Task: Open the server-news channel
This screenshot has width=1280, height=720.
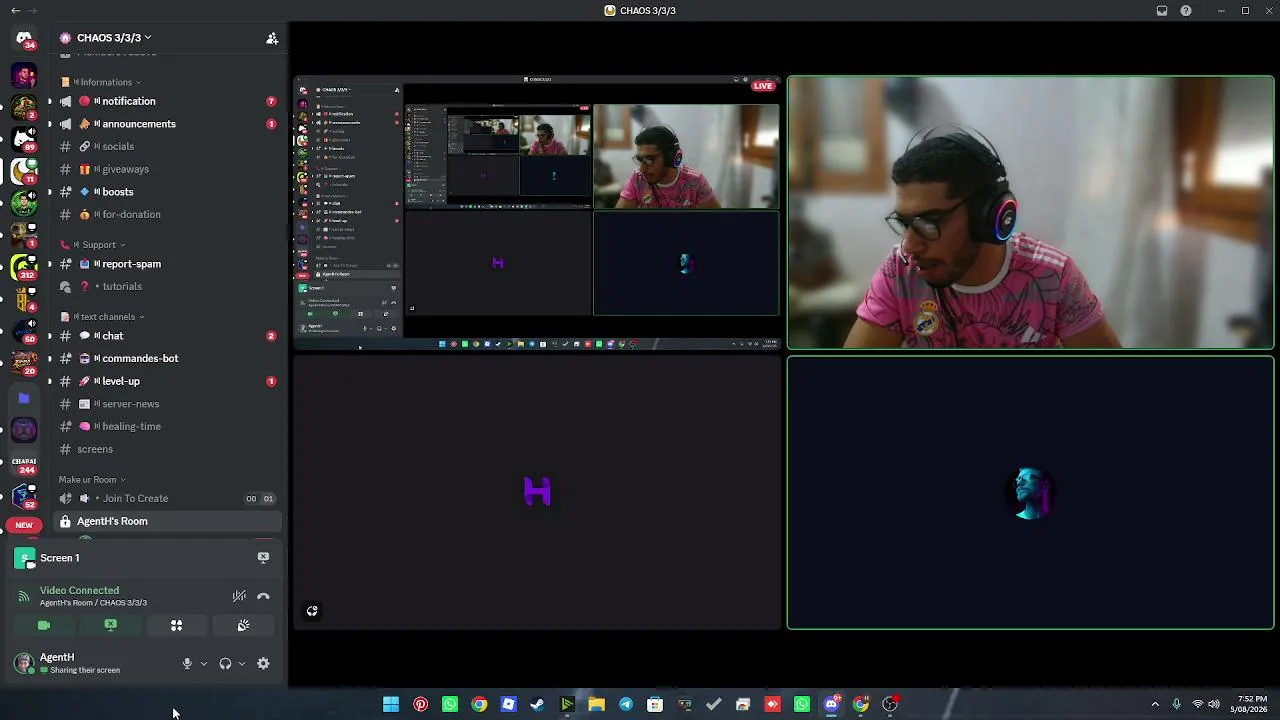Action: 167,404
